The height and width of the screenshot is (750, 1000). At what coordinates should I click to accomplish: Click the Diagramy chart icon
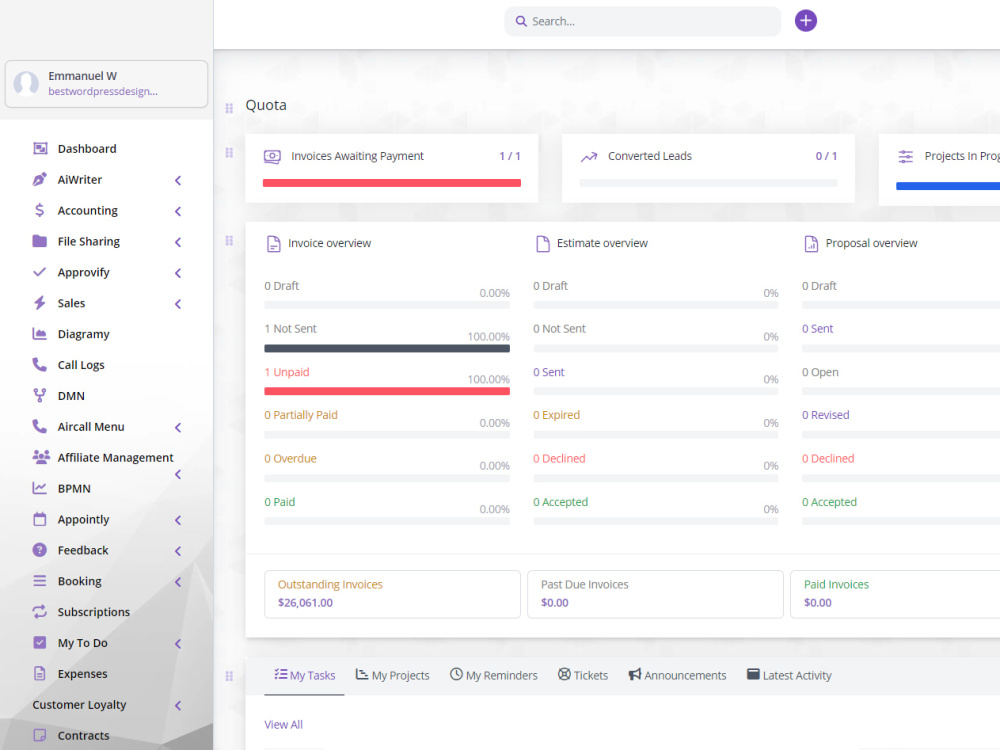[x=40, y=334]
